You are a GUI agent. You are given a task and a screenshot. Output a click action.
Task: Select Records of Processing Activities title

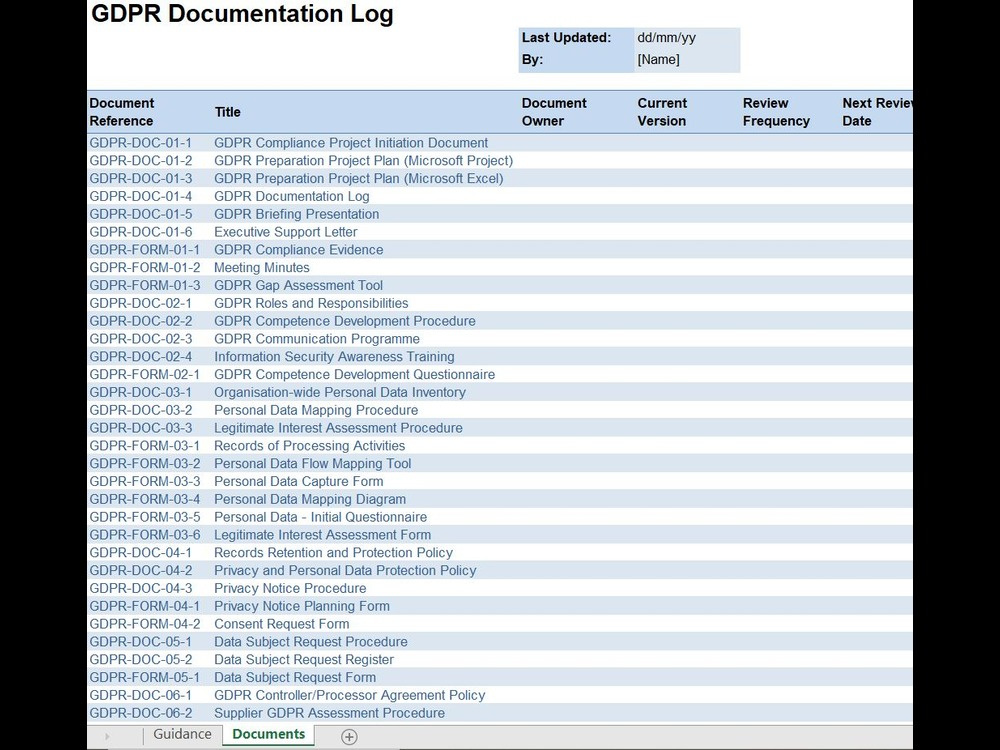309,446
